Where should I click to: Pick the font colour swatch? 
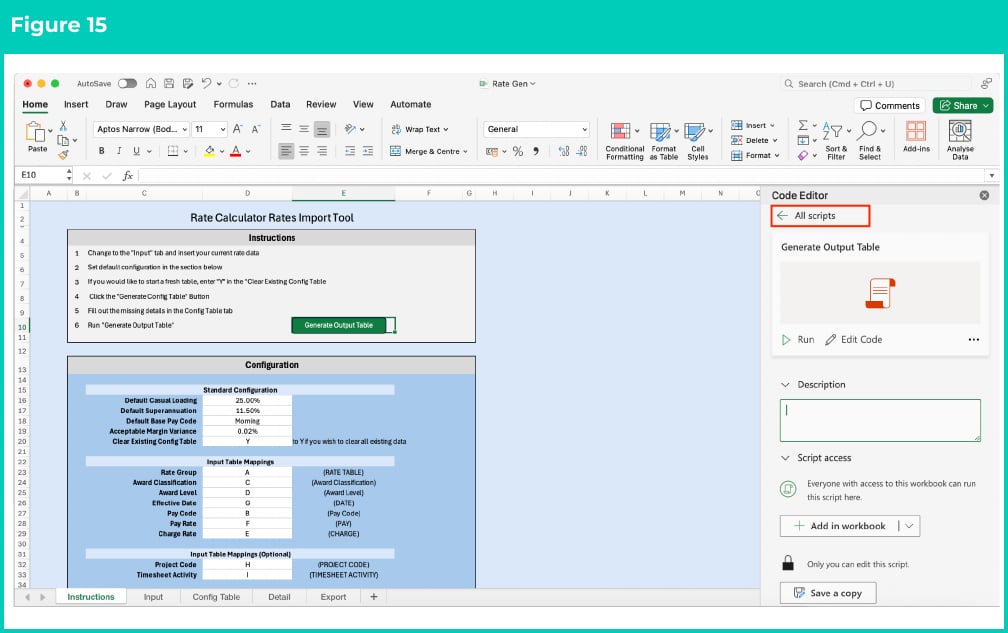(236, 151)
